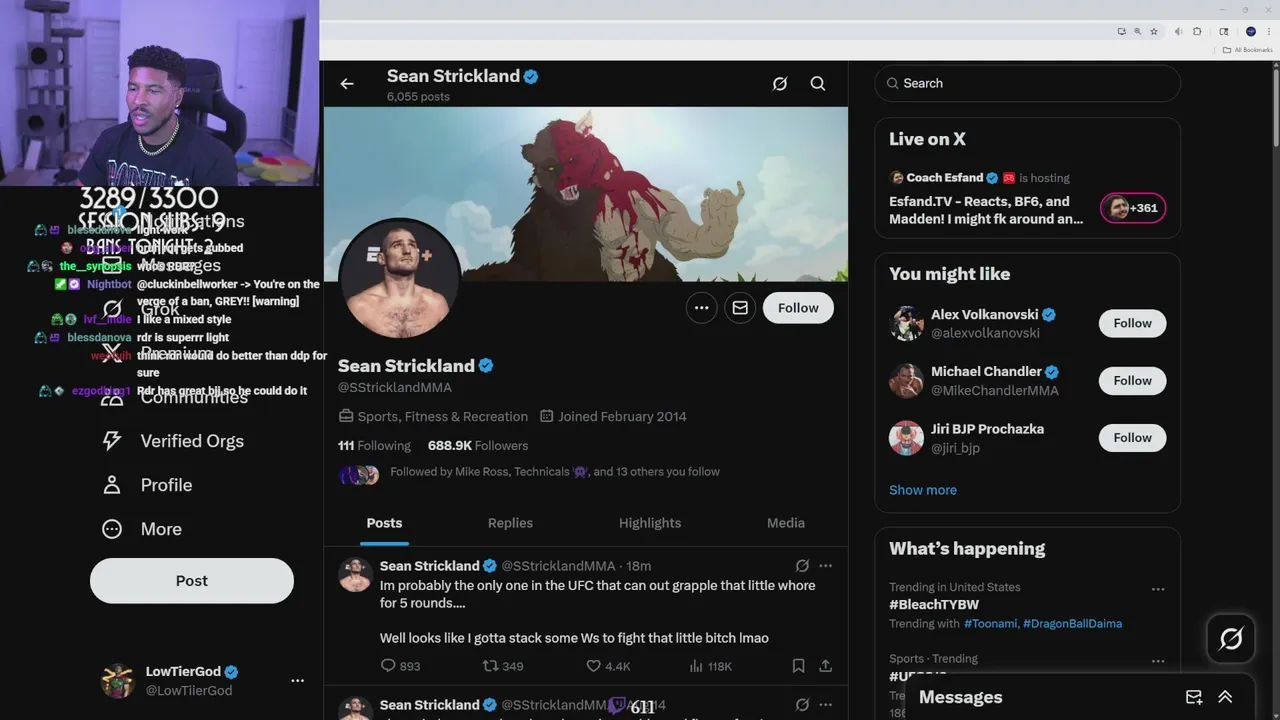
Task: Click the search icon in profile header
Action: (818, 84)
